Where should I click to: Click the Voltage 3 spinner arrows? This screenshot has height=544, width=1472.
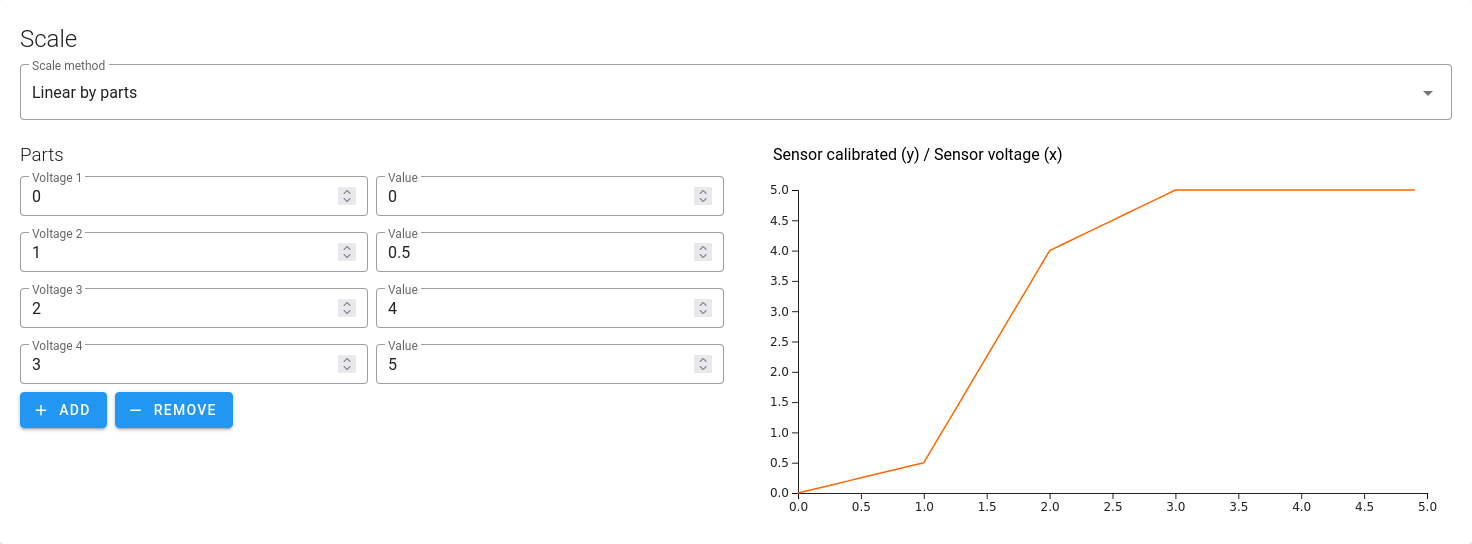coord(346,309)
